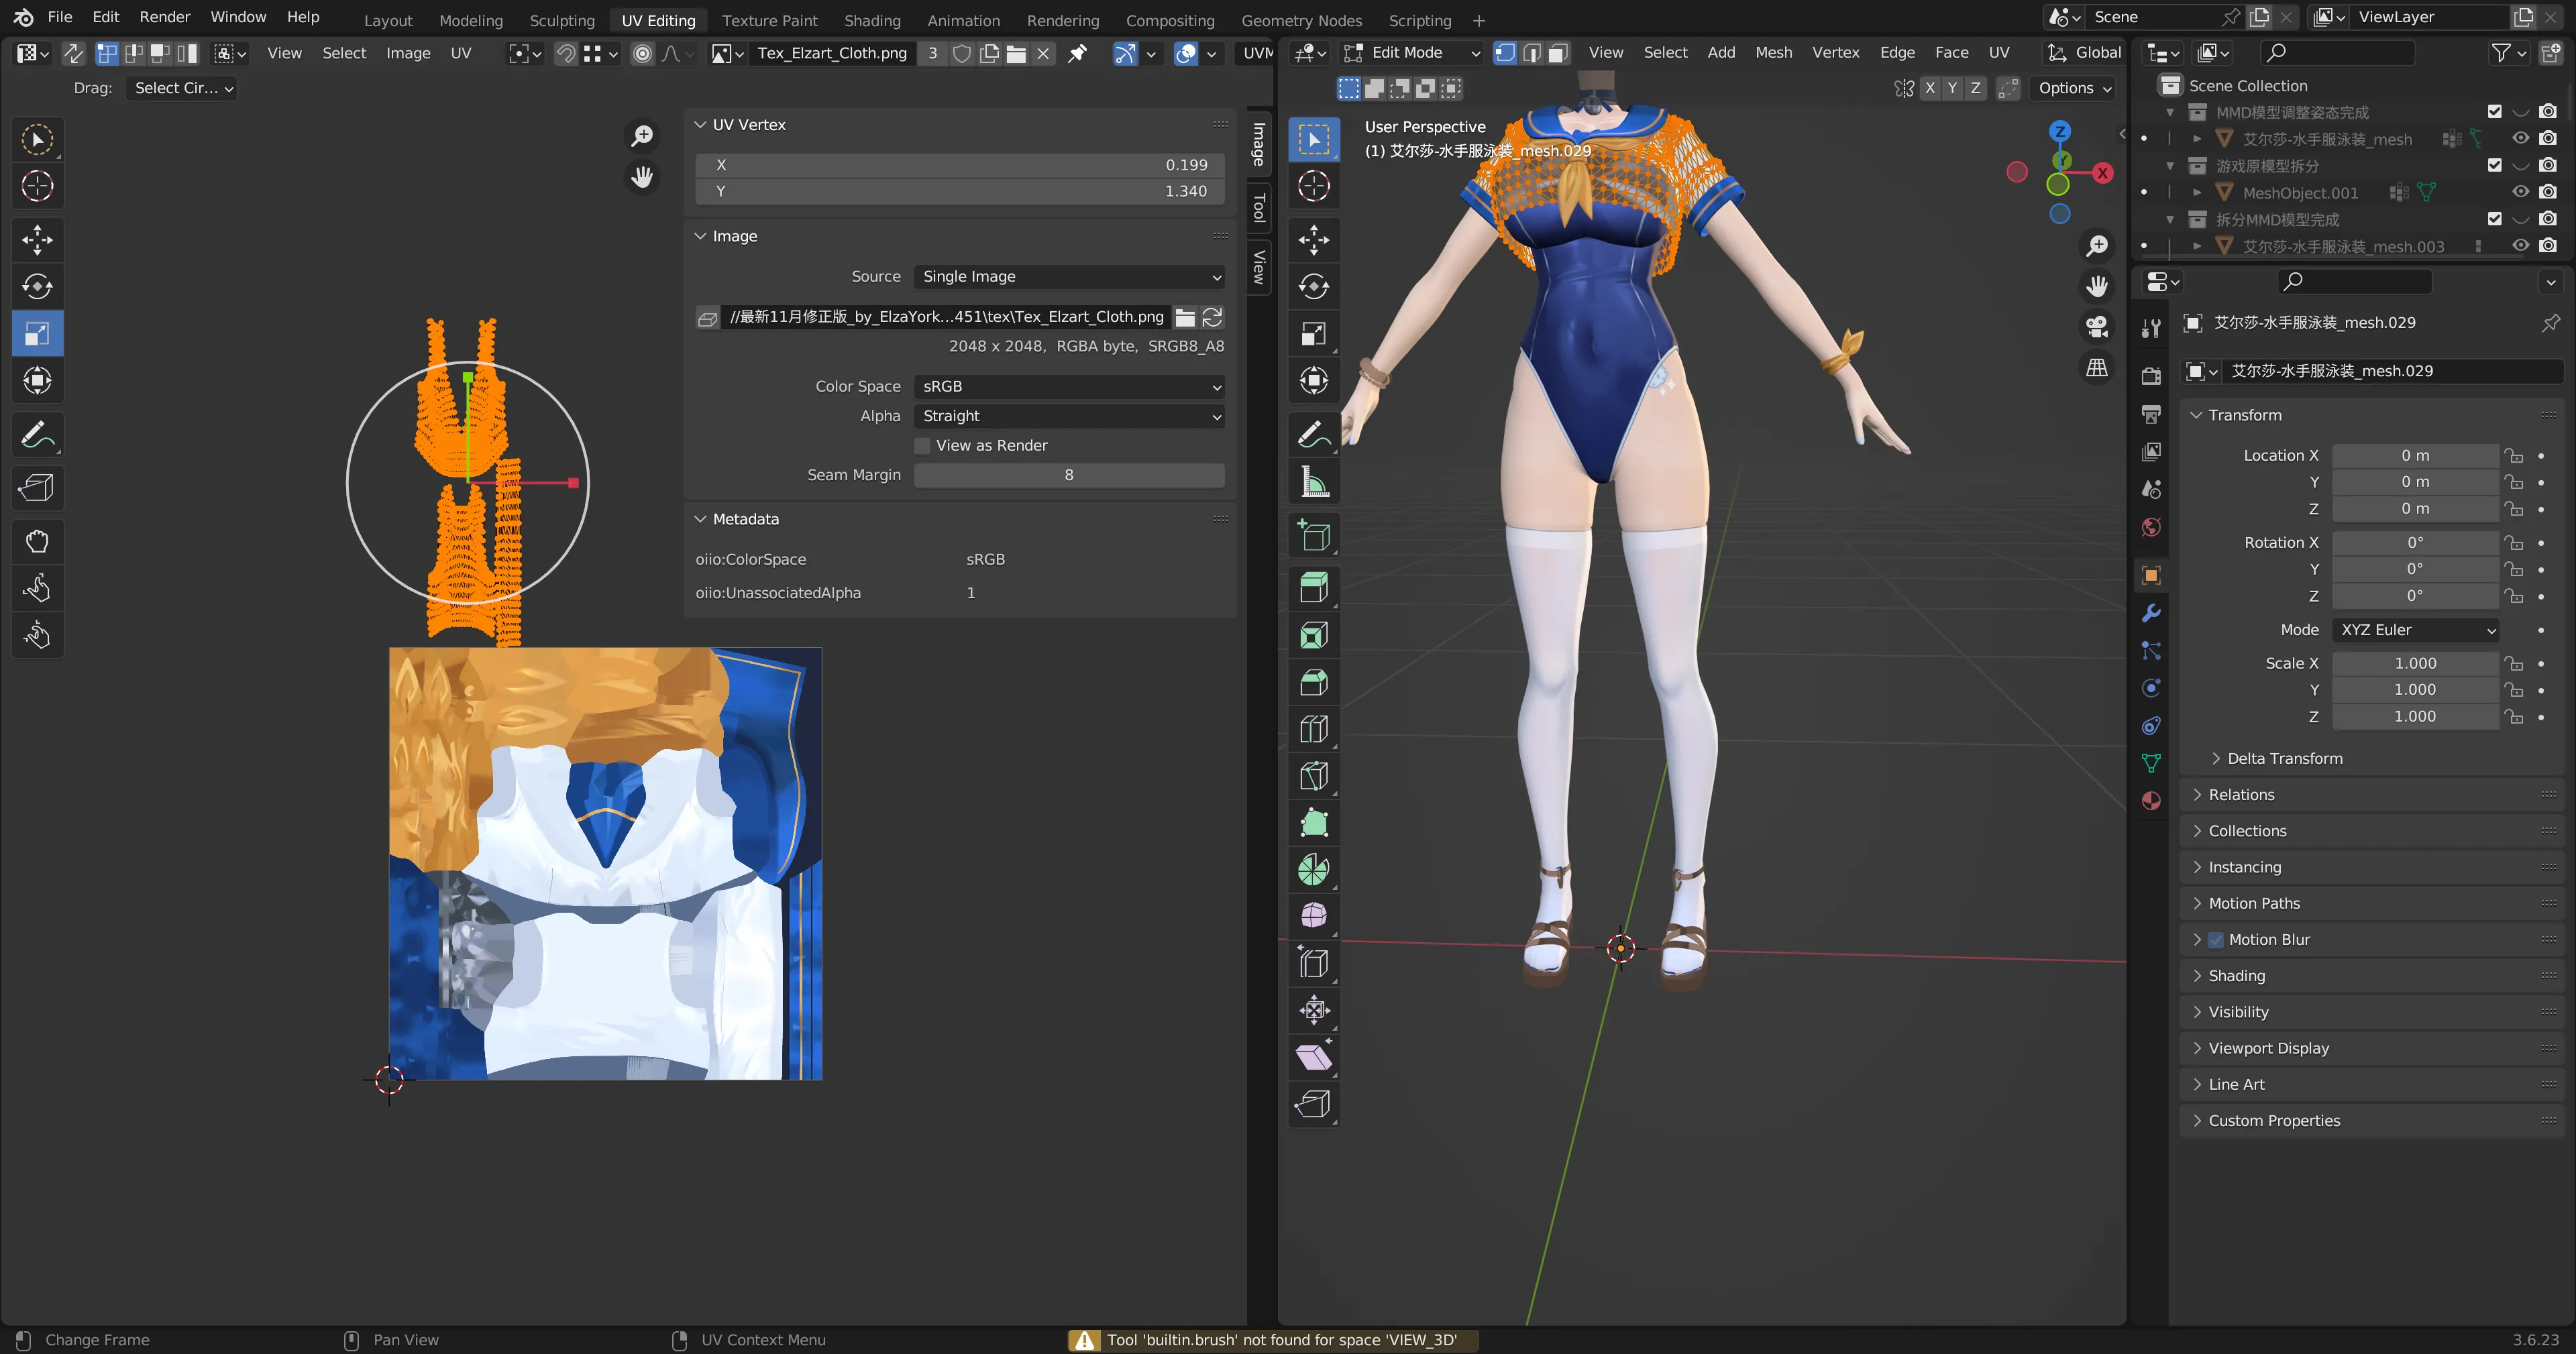Click the Loop Cut tool icon
The height and width of the screenshot is (1354, 2576).
1313,729
